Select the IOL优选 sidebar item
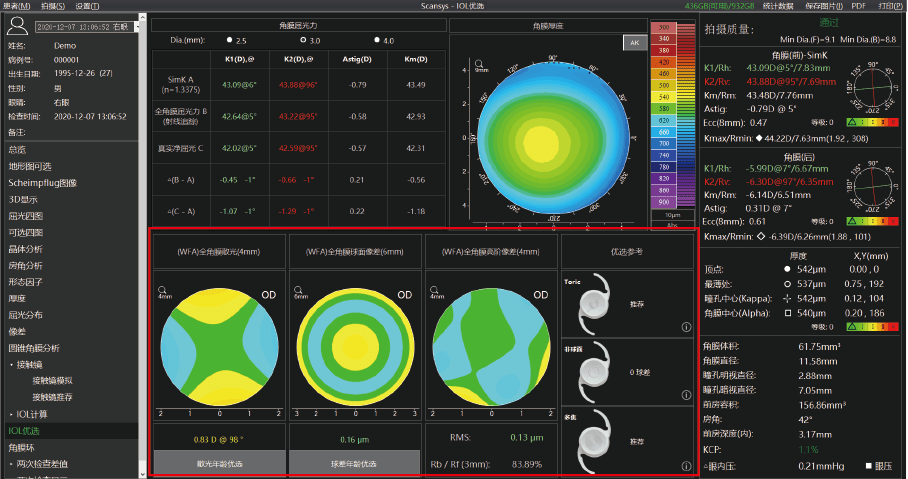908x479 pixels. (x=71, y=431)
